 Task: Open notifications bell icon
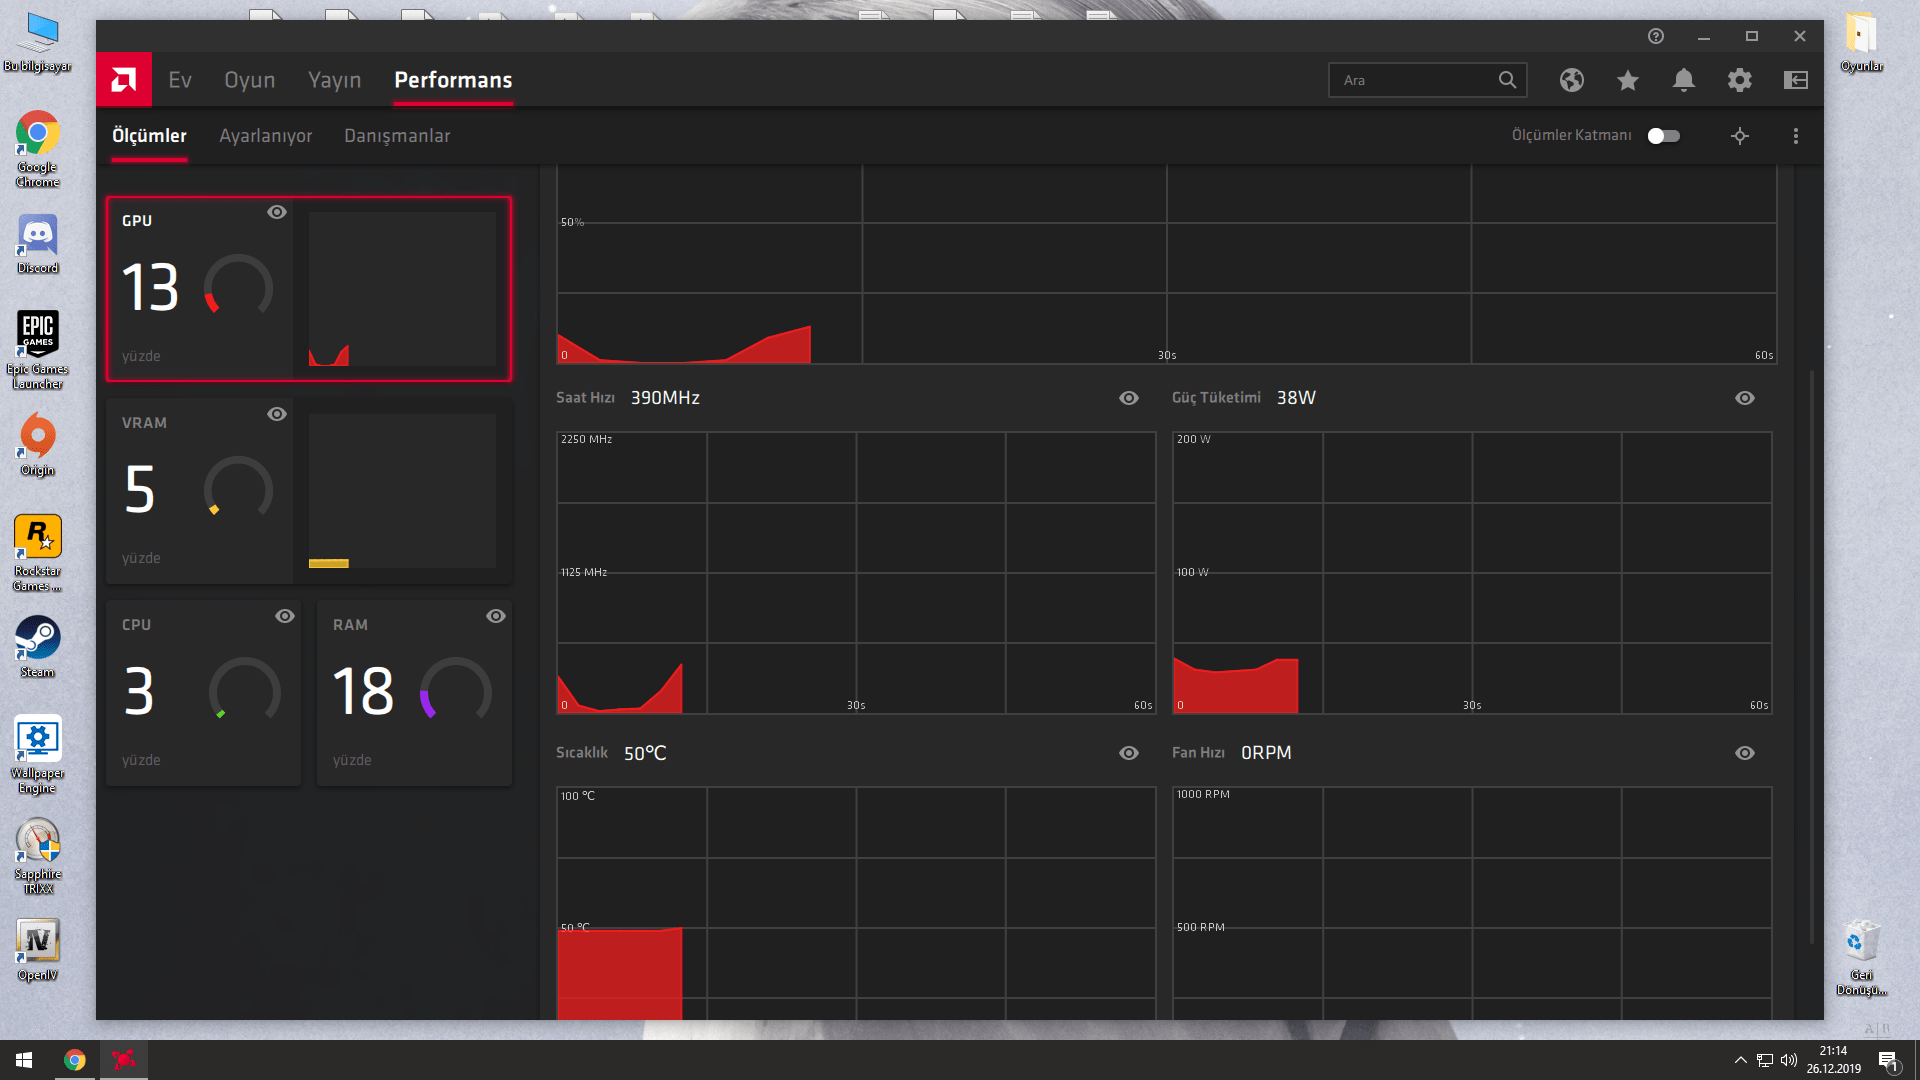pyautogui.click(x=1684, y=80)
